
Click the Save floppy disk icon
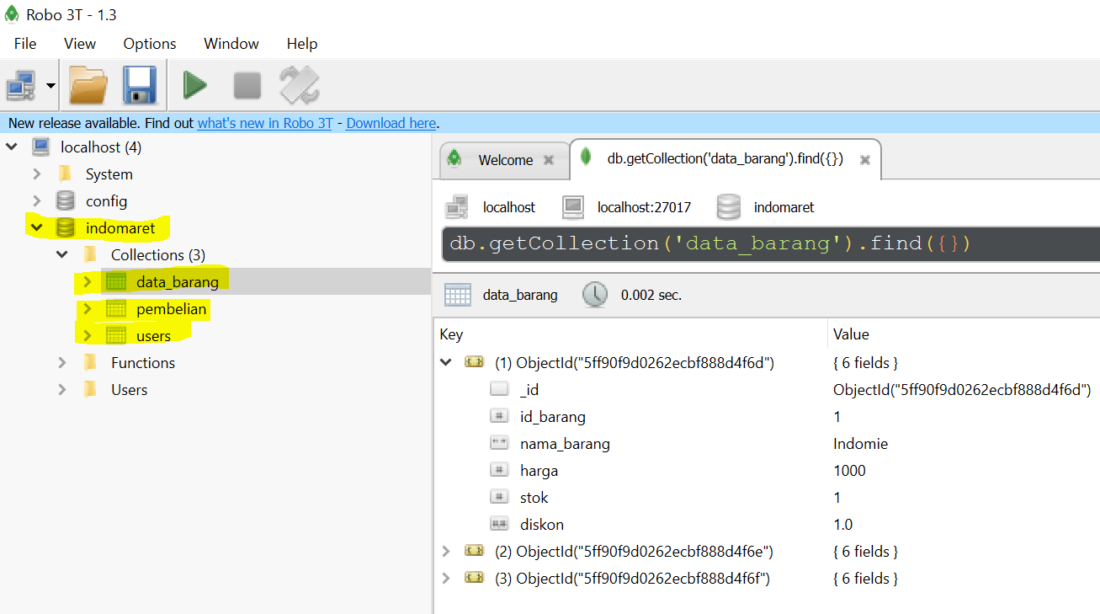point(140,86)
